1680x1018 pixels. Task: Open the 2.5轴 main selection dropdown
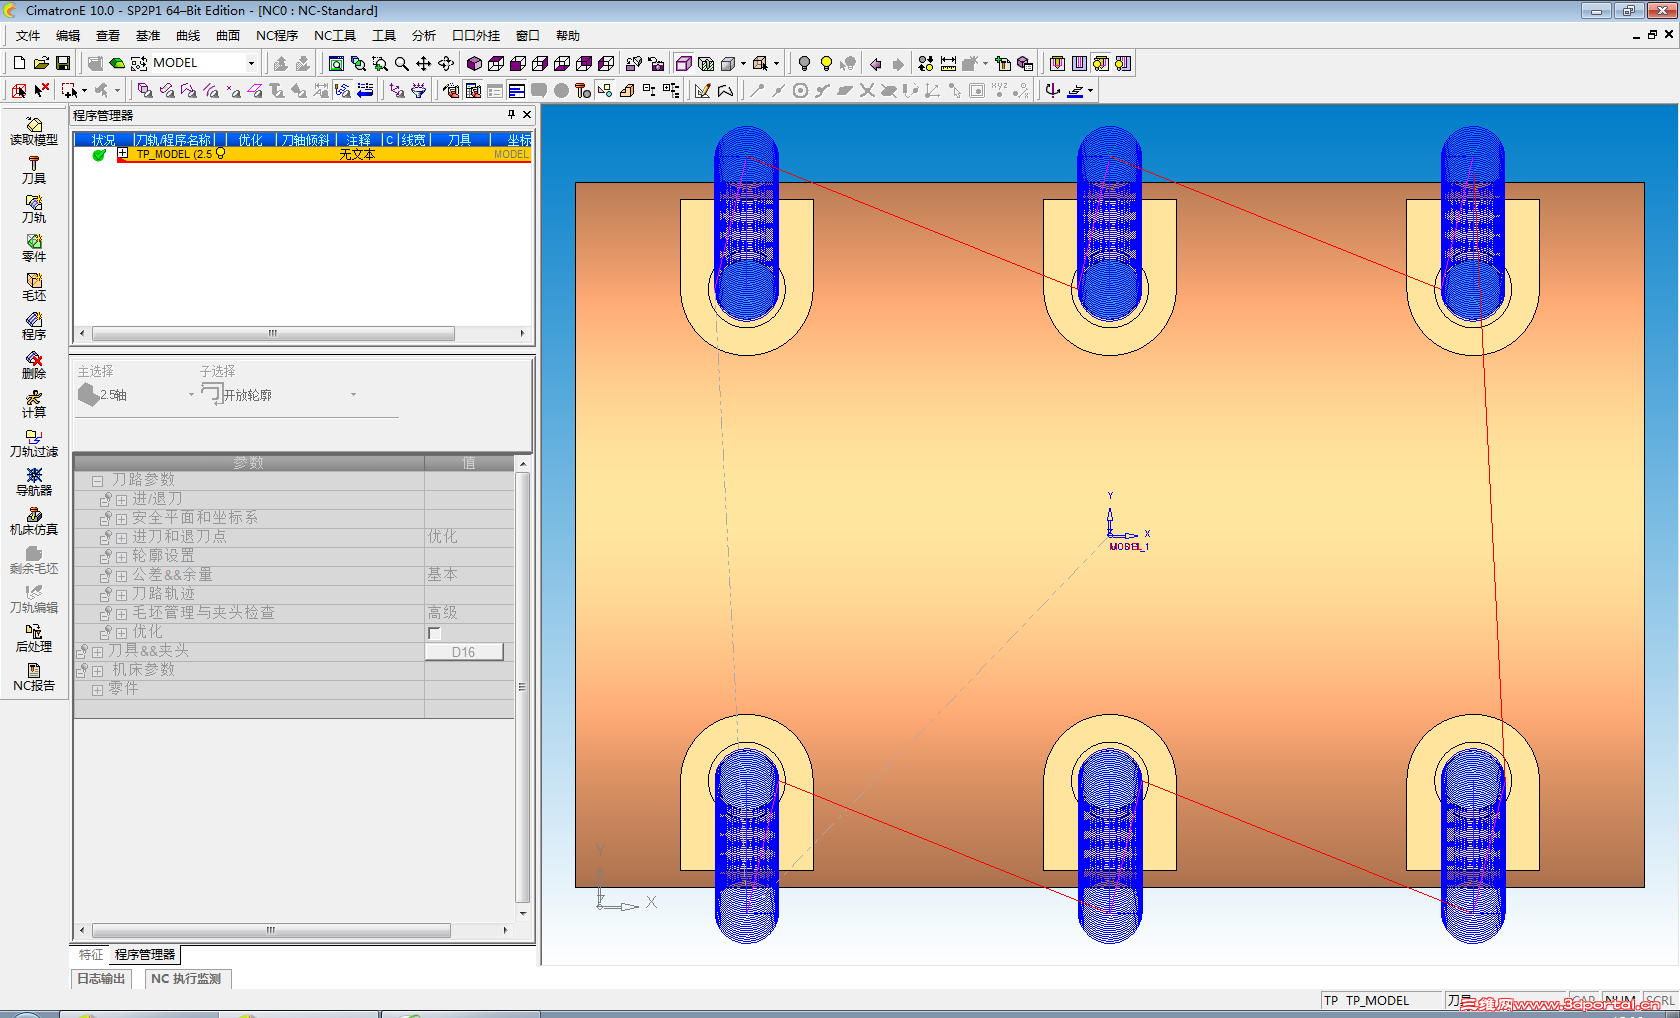[191, 395]
